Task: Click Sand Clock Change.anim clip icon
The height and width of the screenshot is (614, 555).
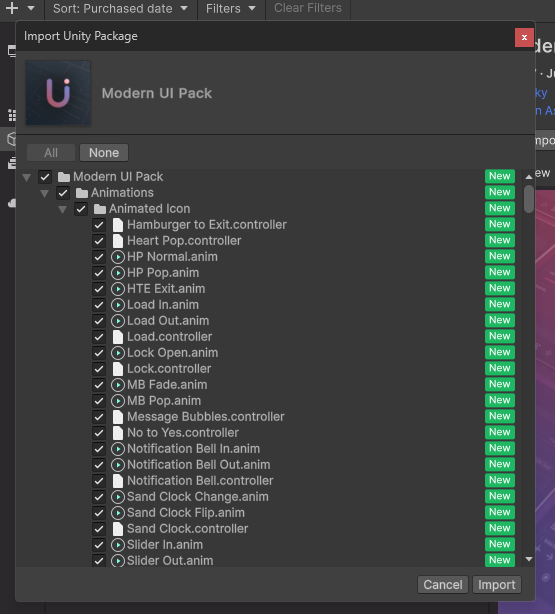Action: coord(118,497)
